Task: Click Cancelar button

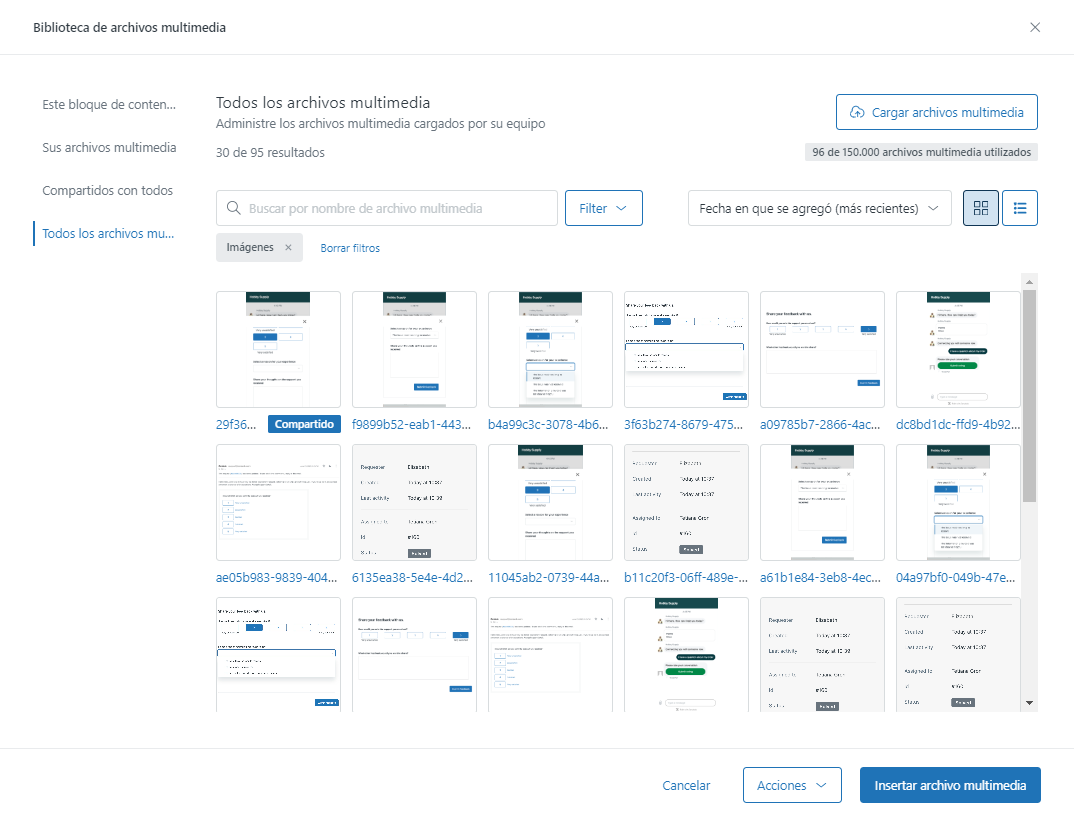Action: click(x=686, y=785)
